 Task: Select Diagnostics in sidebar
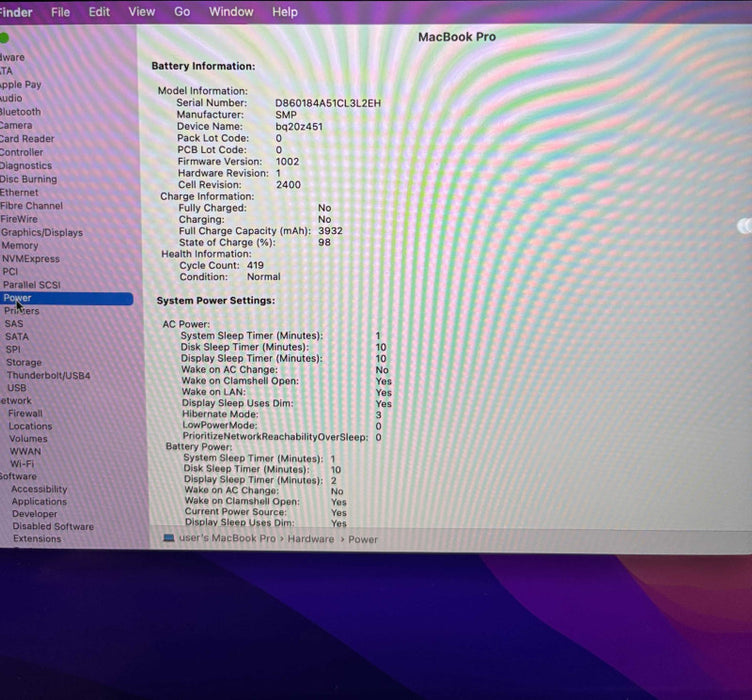(x=26, y=165)
